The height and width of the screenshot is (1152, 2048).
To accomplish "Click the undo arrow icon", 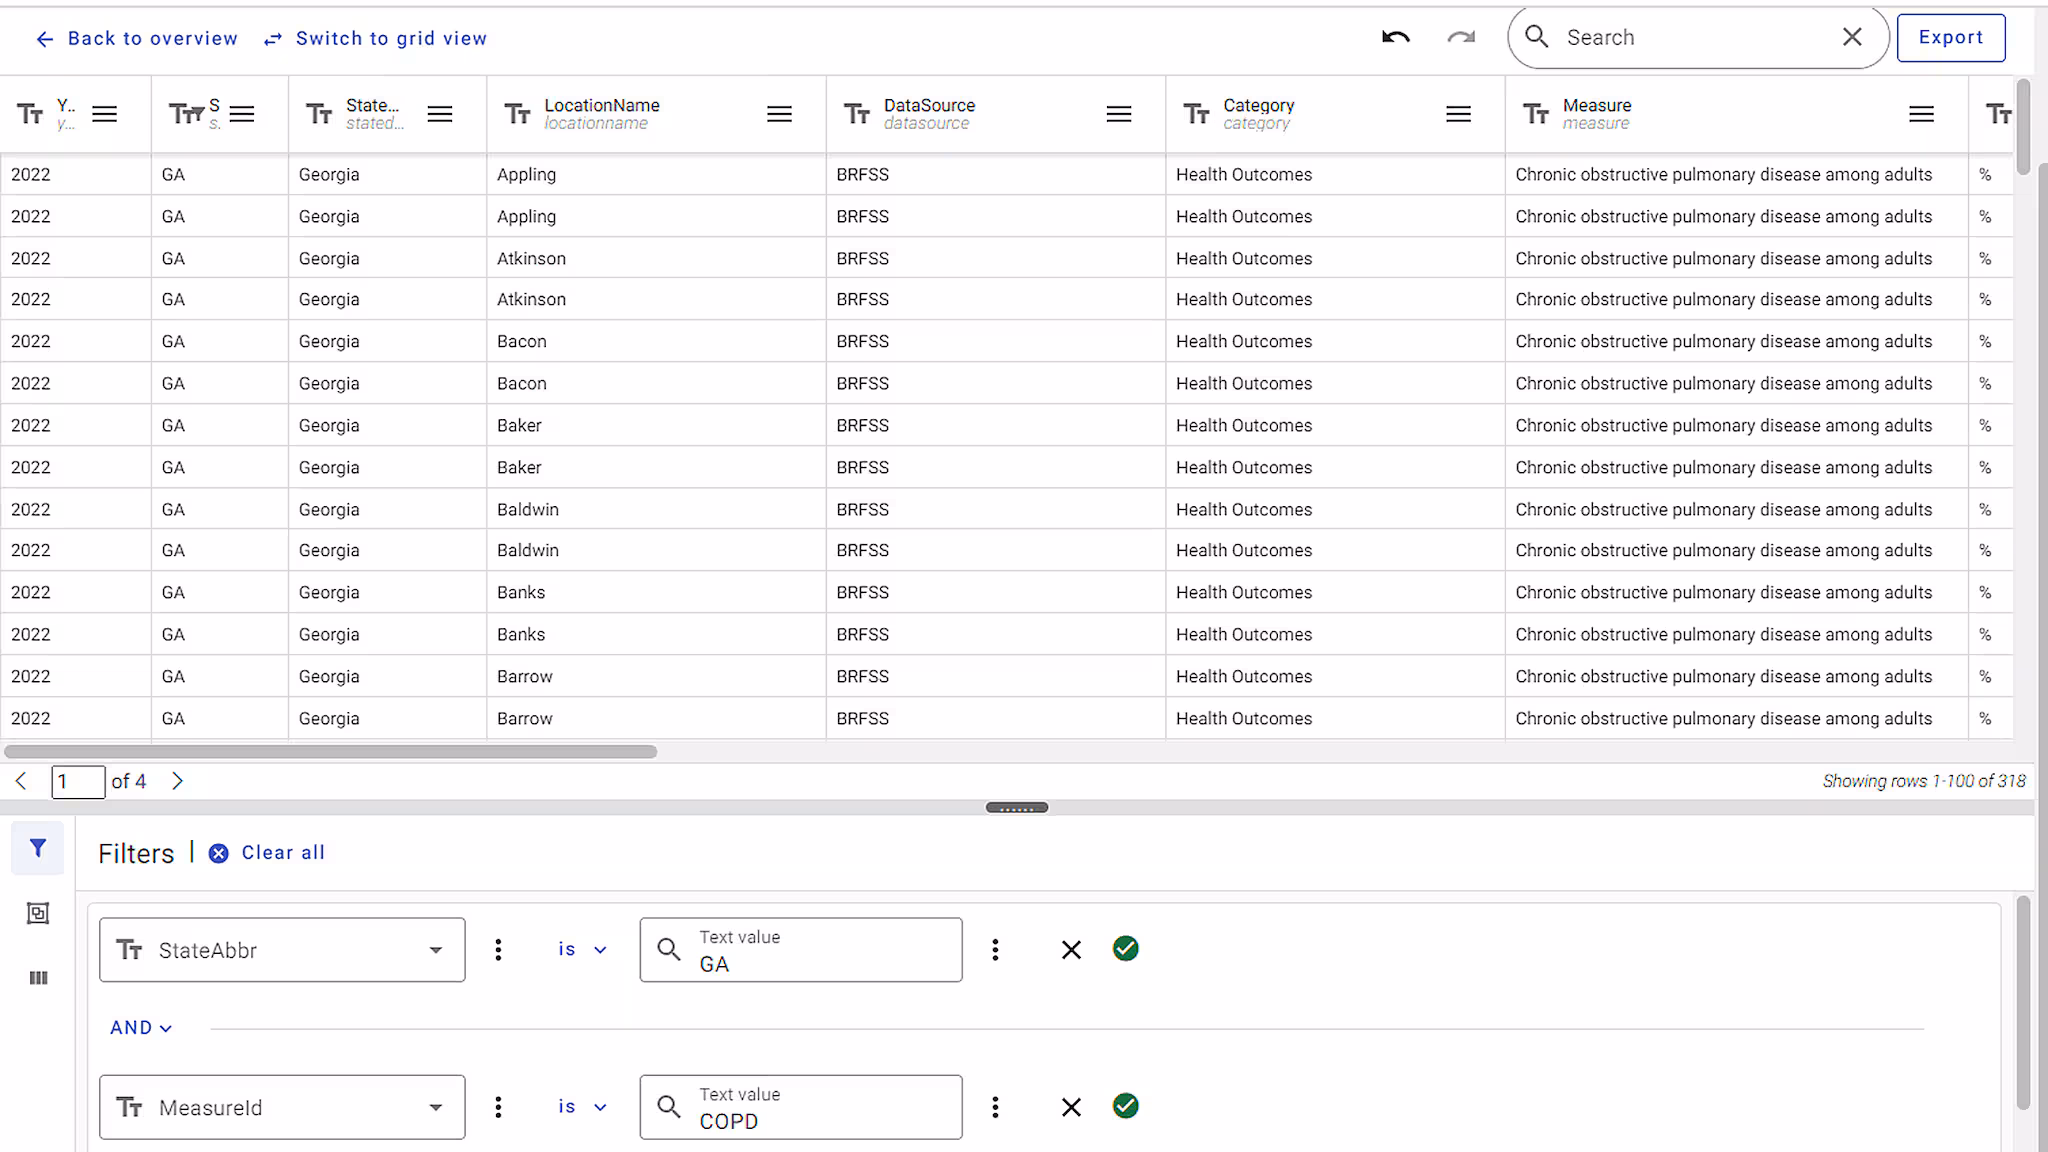I will [1396, 37].
